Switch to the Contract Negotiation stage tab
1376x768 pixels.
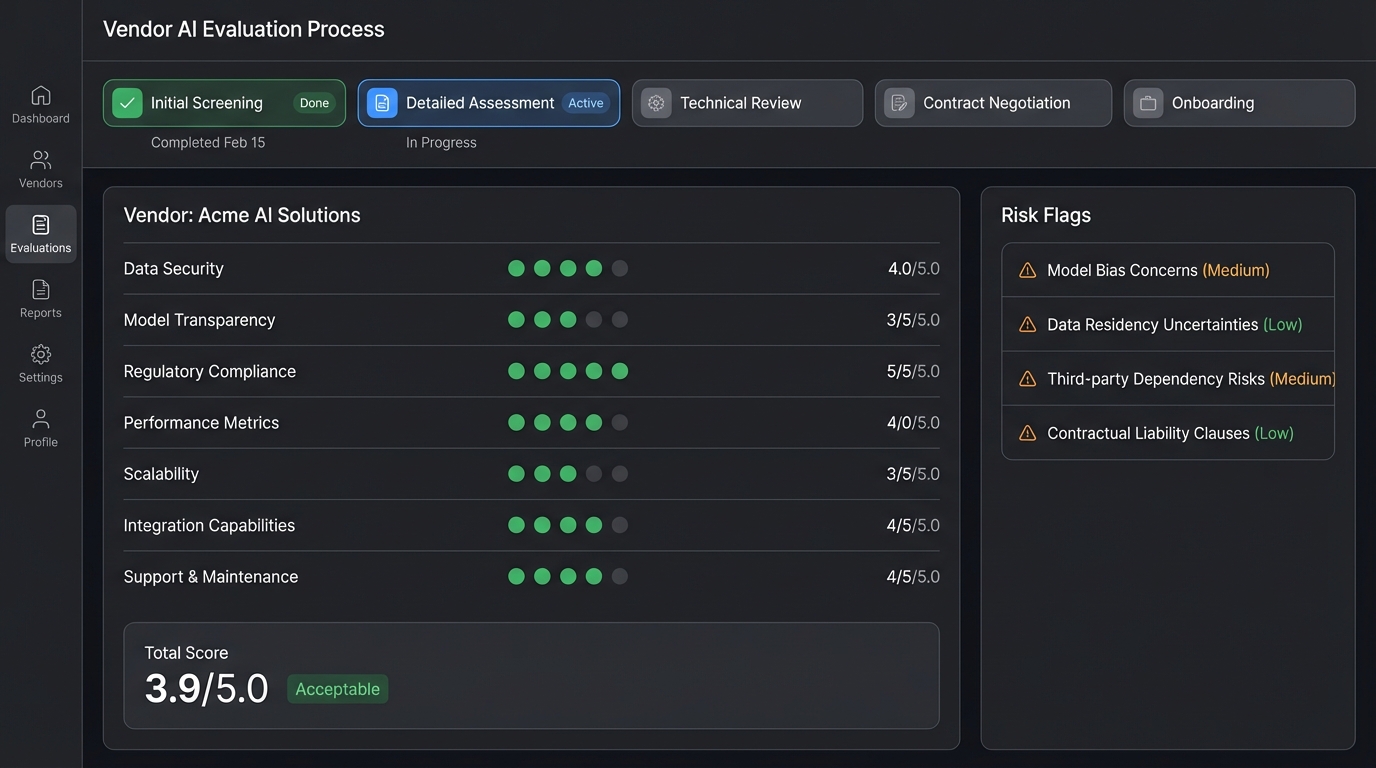pyautogui.click(x=993, y=102)
